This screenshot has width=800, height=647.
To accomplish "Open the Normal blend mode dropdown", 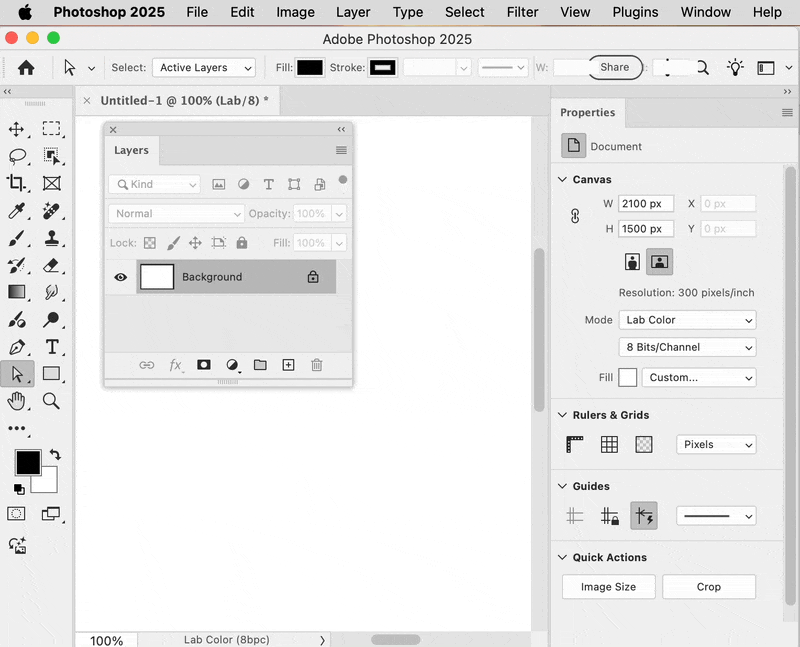I will (x=176, y=213).
